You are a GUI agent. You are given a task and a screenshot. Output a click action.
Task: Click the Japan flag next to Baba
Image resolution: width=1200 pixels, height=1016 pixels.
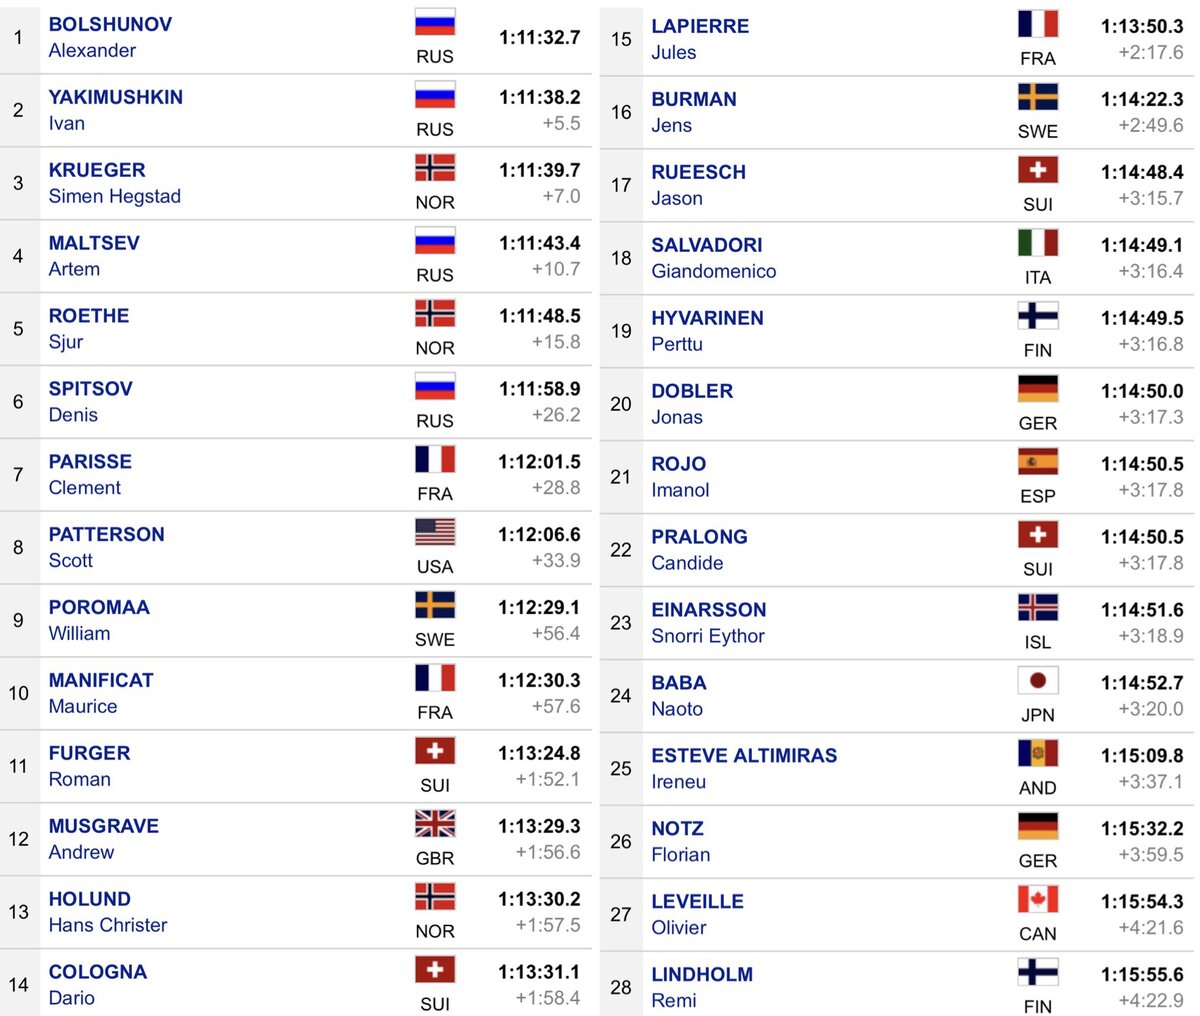(1038, 681)
